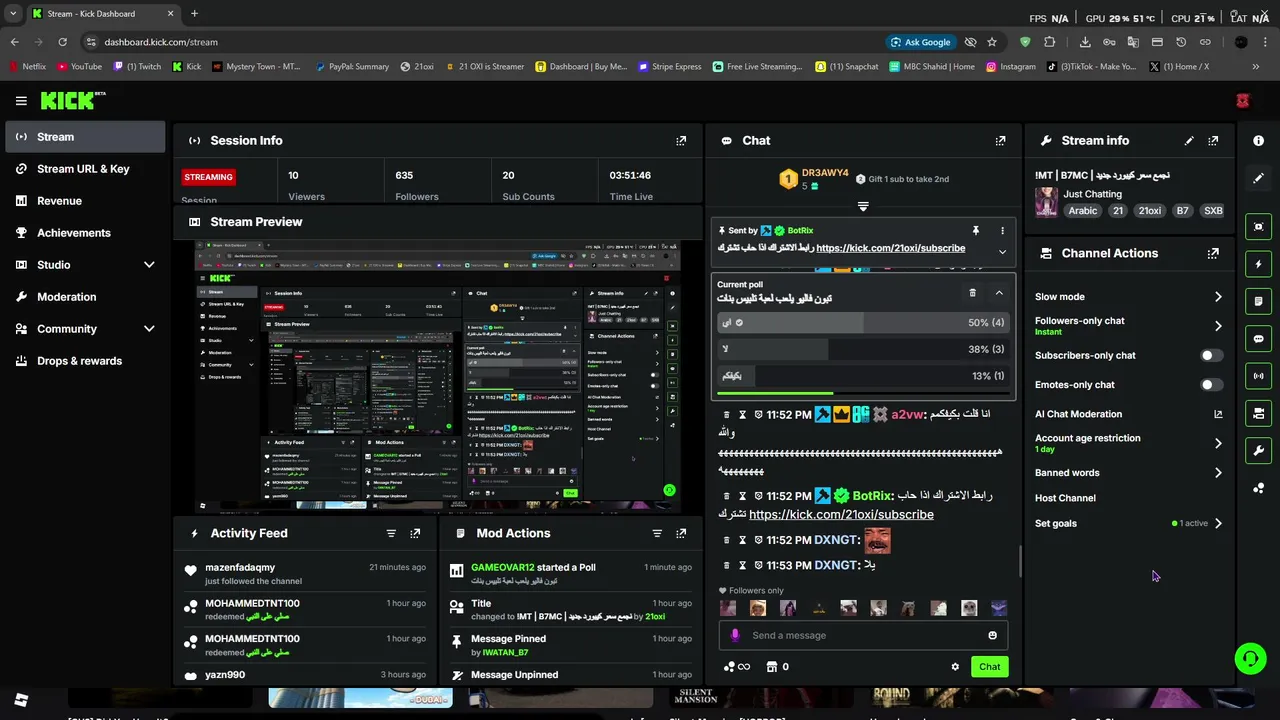Filter the Activity Feed list
This screenshot has width=1280, height=720.
(x=391, y=534)
